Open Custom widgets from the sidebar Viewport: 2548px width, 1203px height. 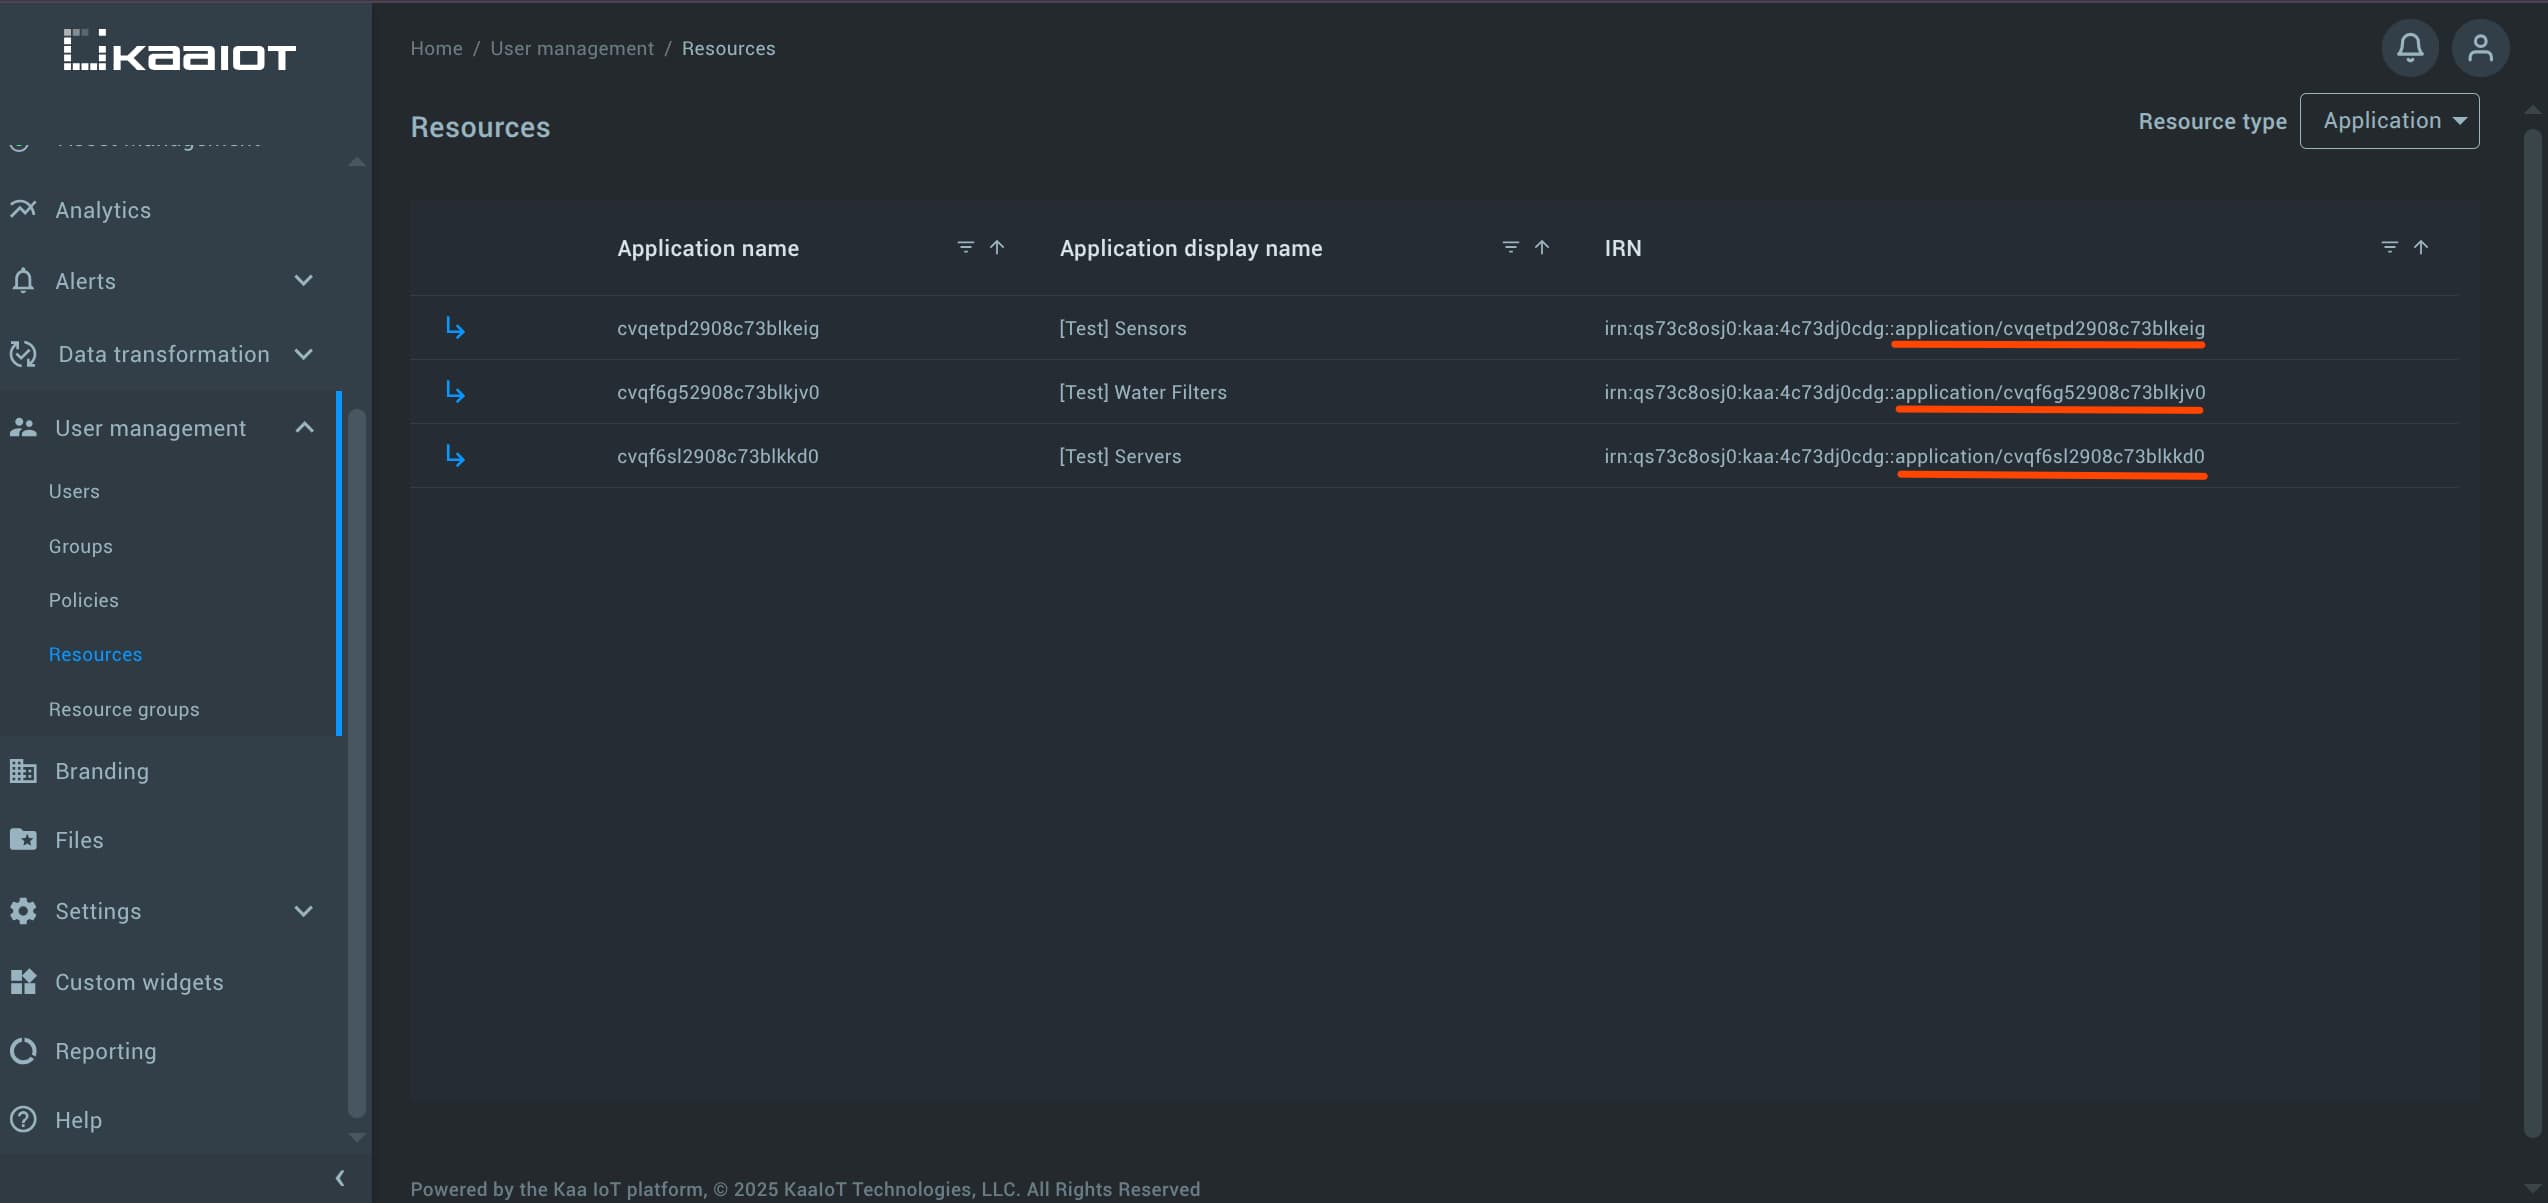[22, 981]
